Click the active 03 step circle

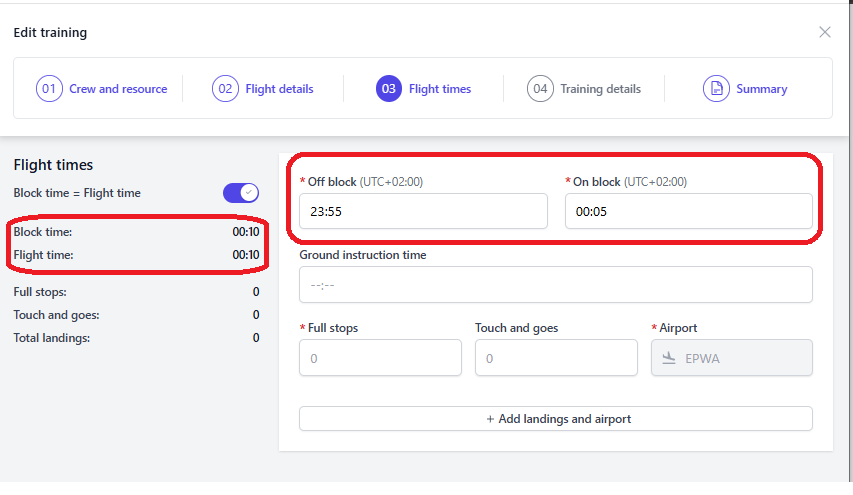click(388, 89)
